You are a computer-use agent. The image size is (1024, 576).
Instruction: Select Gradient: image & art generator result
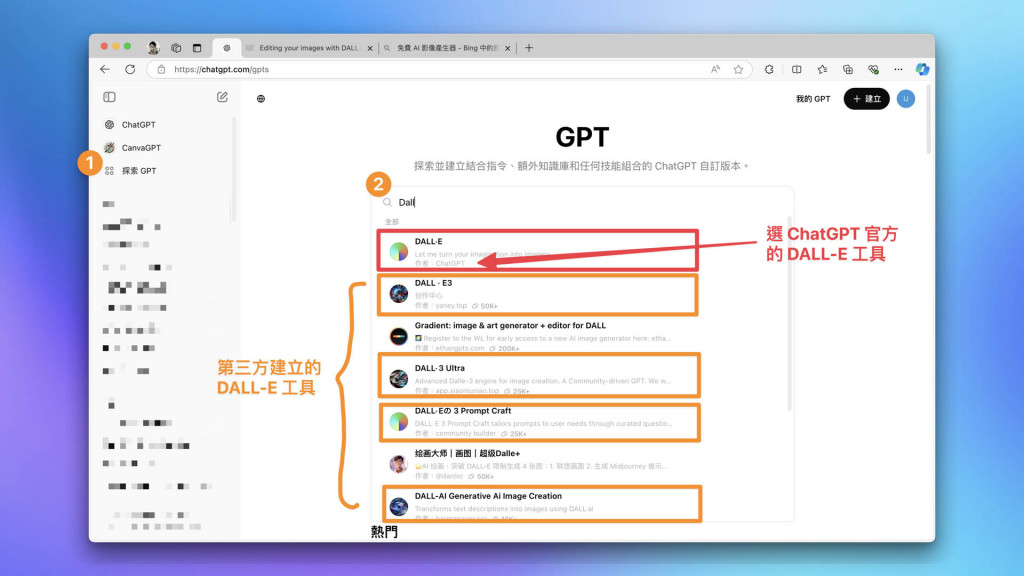(x=537, y=336)
